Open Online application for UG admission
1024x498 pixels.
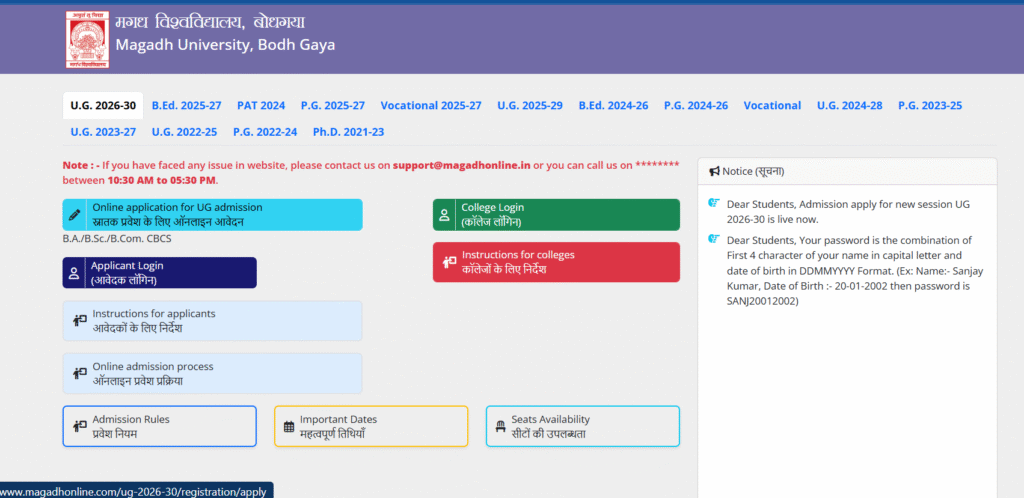click(x=212, y=215)
